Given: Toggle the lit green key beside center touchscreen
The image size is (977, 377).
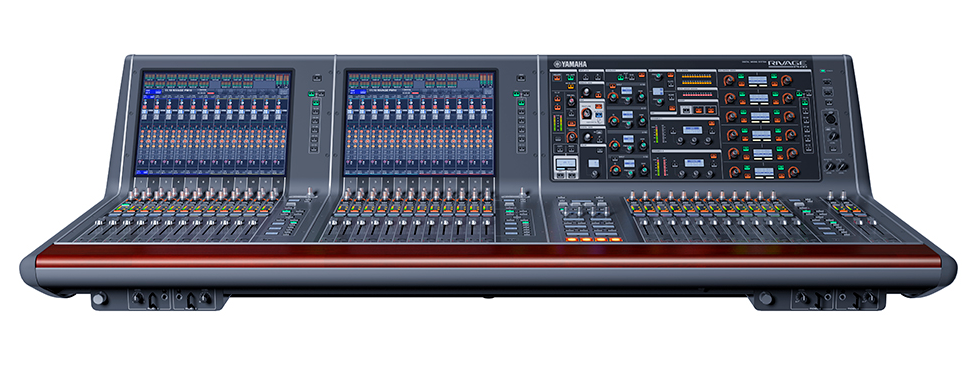Looking at the screenshot, I should pyautogui.click(x=521, y=103).
